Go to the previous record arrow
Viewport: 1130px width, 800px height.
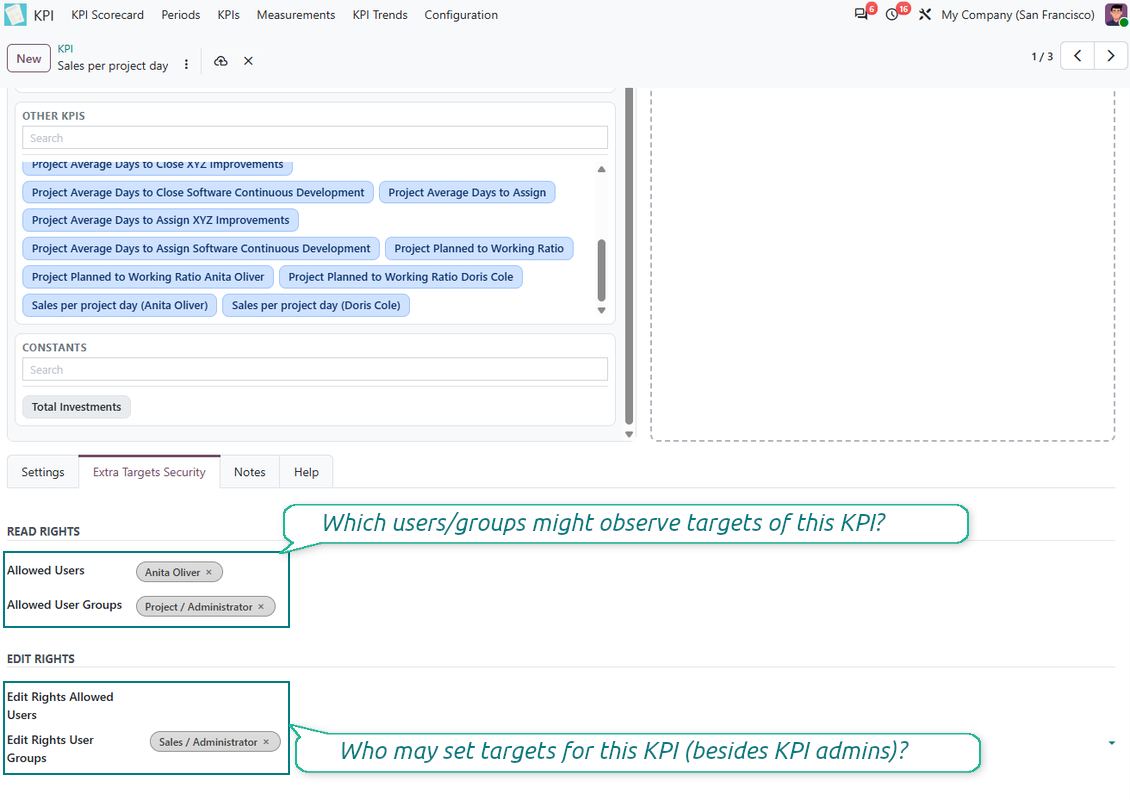(x=1077, y=55)
